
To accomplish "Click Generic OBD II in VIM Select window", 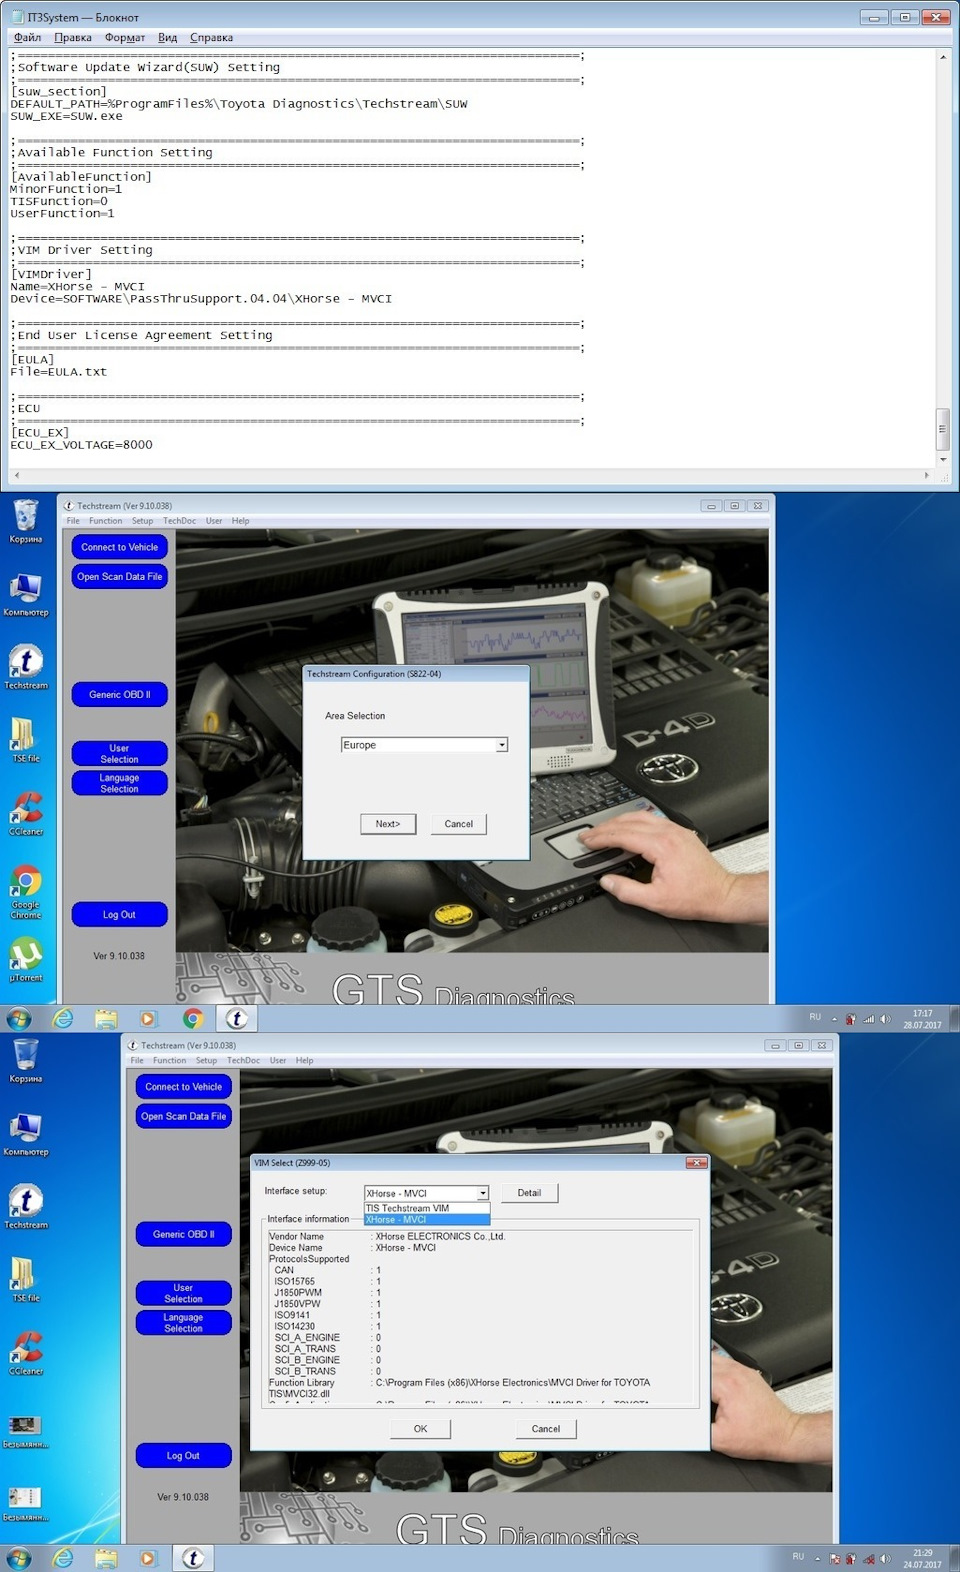I will 184,1234.
